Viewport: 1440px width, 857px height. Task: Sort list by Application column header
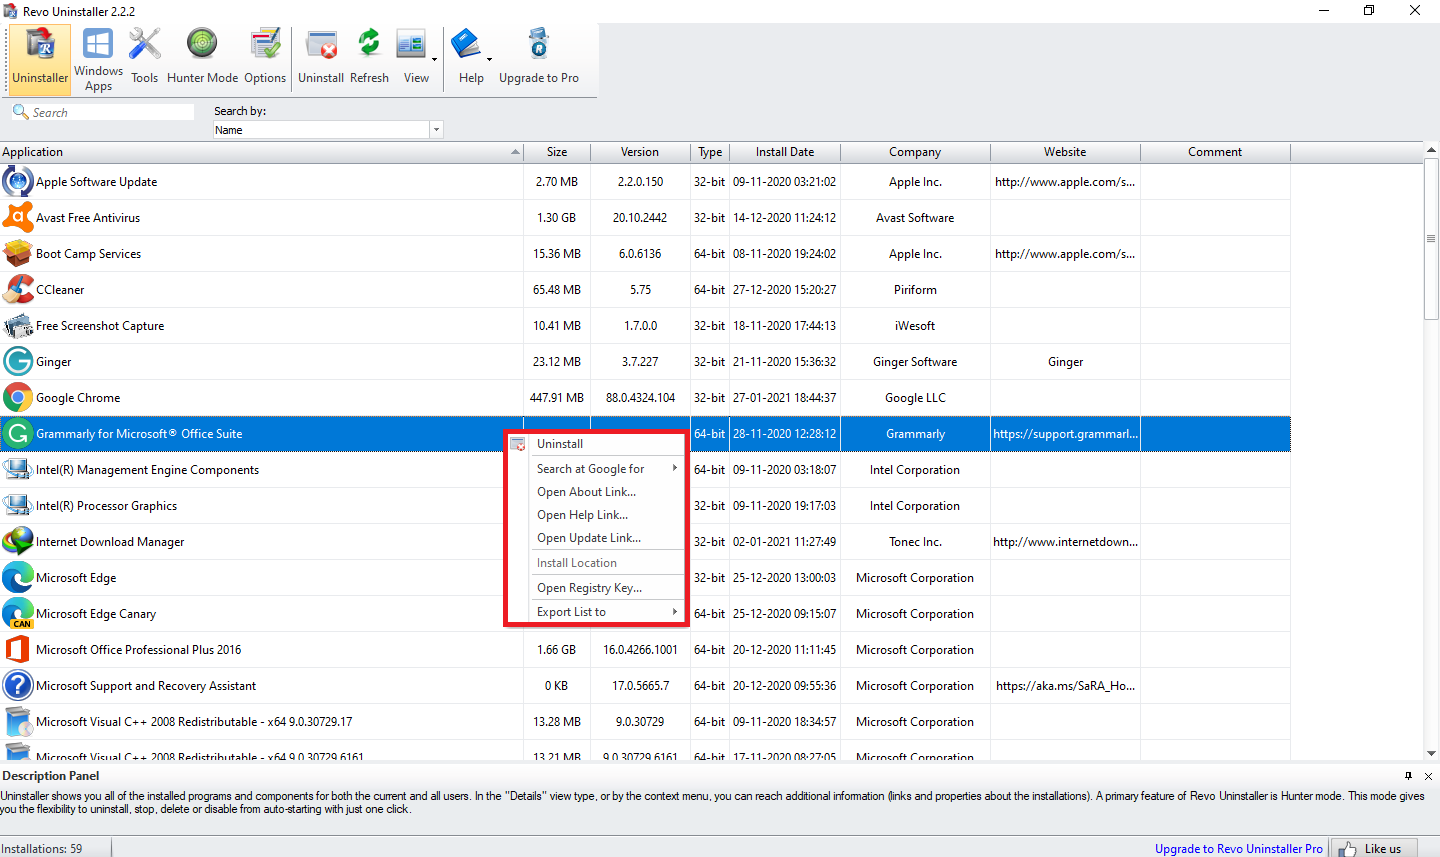coord(261,152)
